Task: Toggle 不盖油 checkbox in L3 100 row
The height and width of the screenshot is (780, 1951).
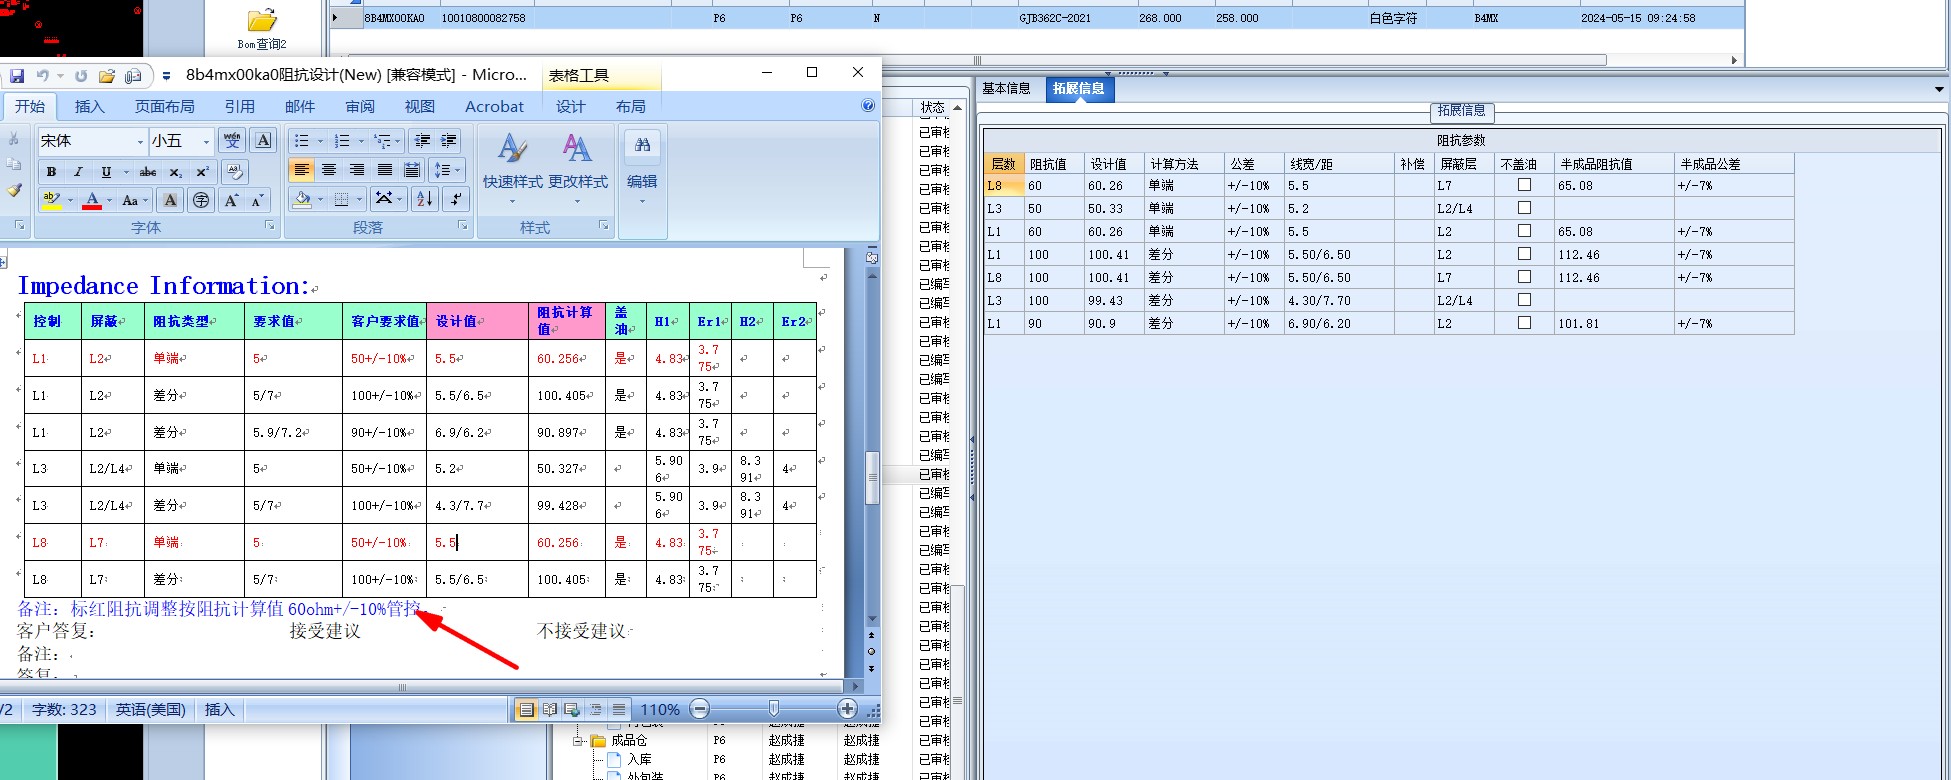Action: tap(1524, 300)
